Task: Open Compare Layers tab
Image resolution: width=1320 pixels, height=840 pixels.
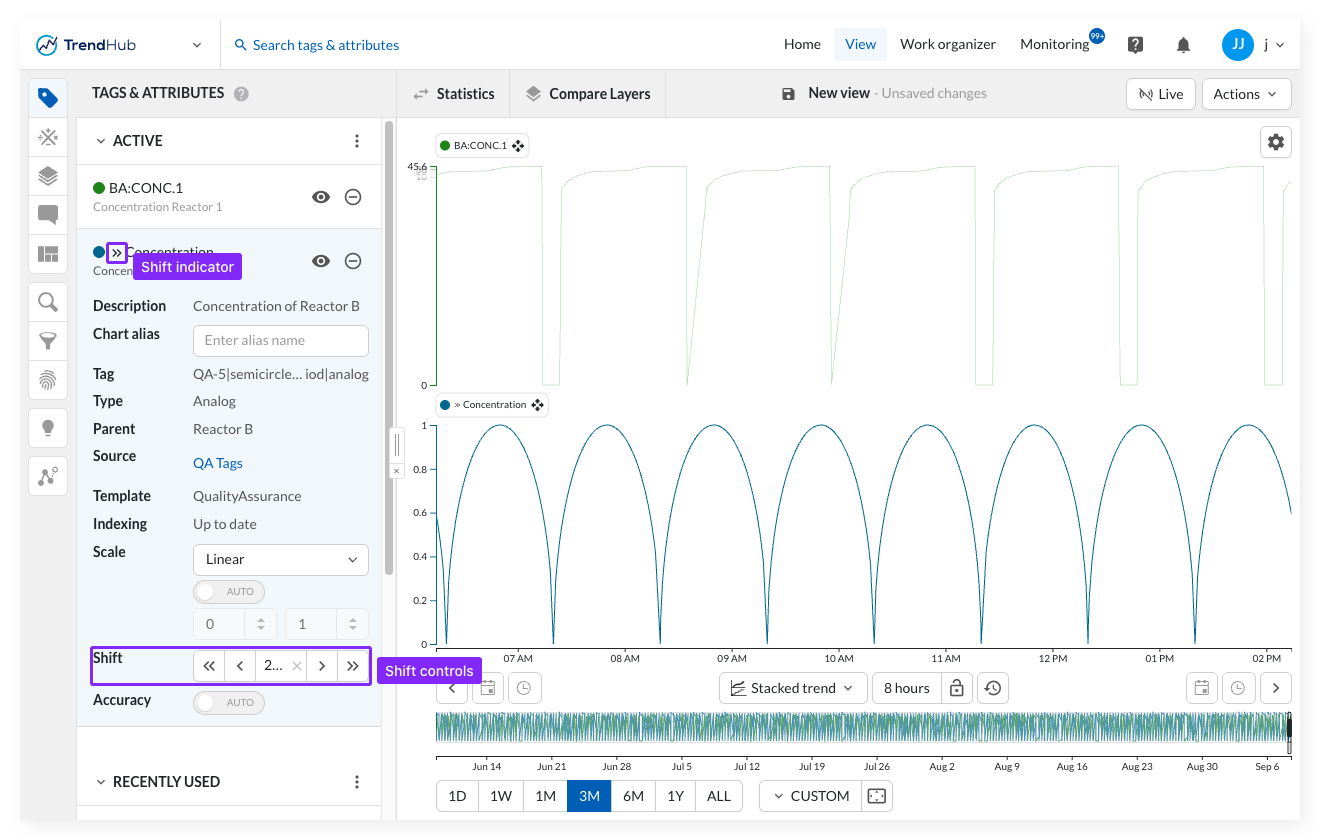Action: 588,94
